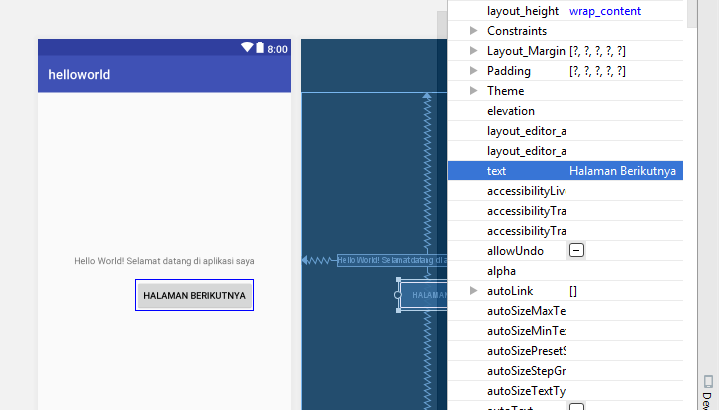719x410 pixels.
Task: Expand the Theme property group
Action: (x=474, y=91)
